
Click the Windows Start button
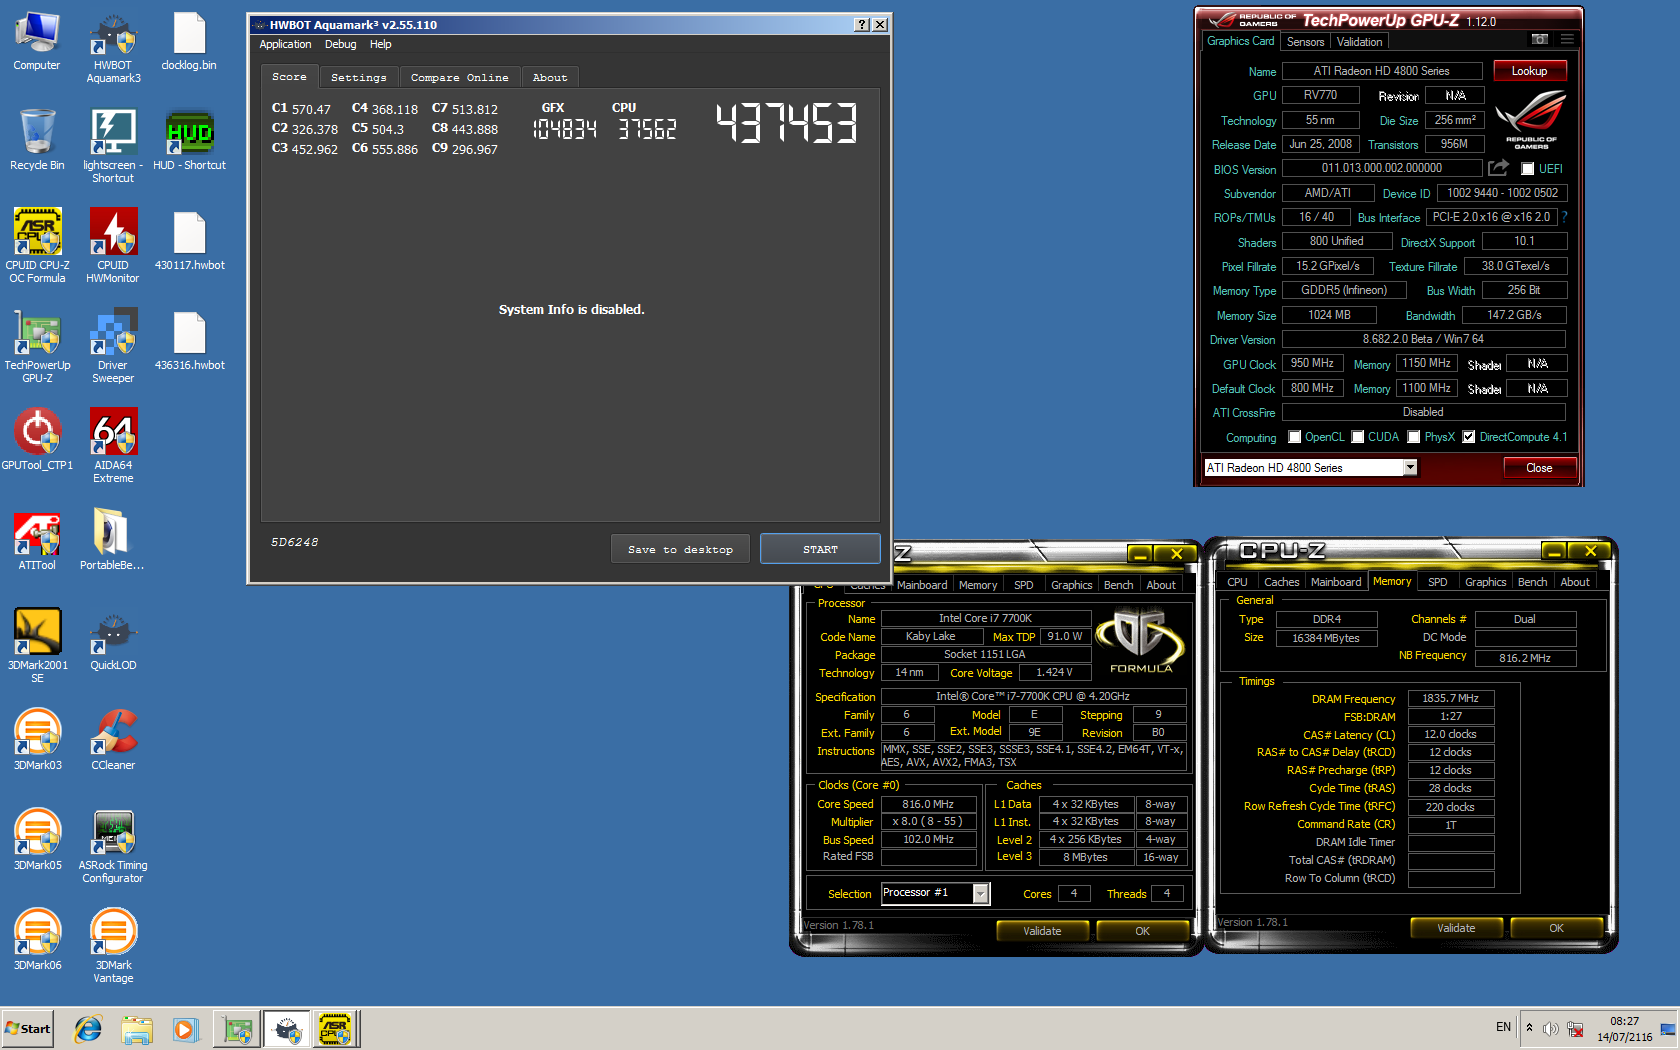(28, 1028)
